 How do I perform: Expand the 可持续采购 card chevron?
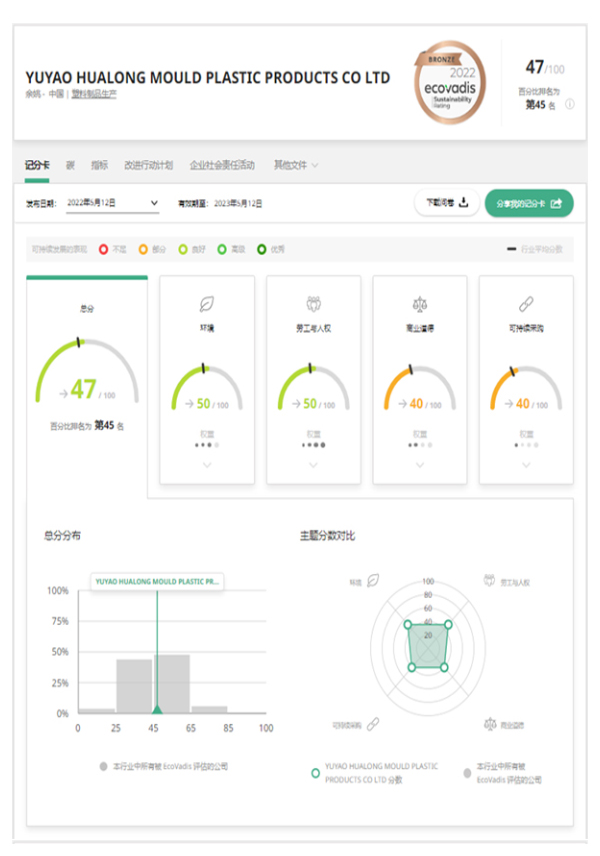[526, 465]
